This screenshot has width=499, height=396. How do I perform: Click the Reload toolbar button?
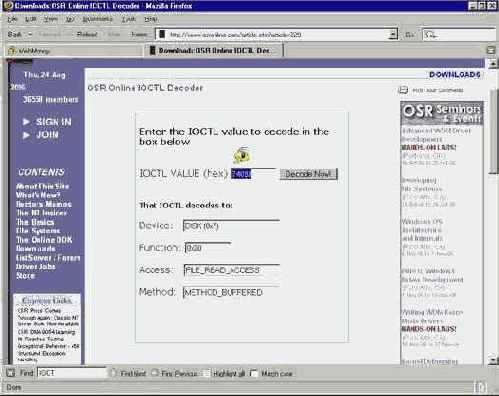click(87, 34)
